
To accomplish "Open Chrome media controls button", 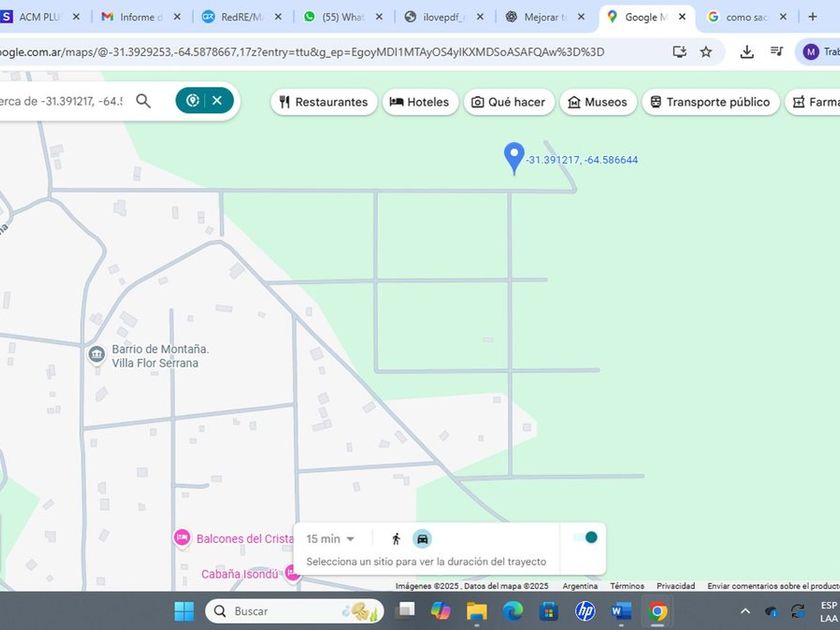I will [x=777, y=52].
